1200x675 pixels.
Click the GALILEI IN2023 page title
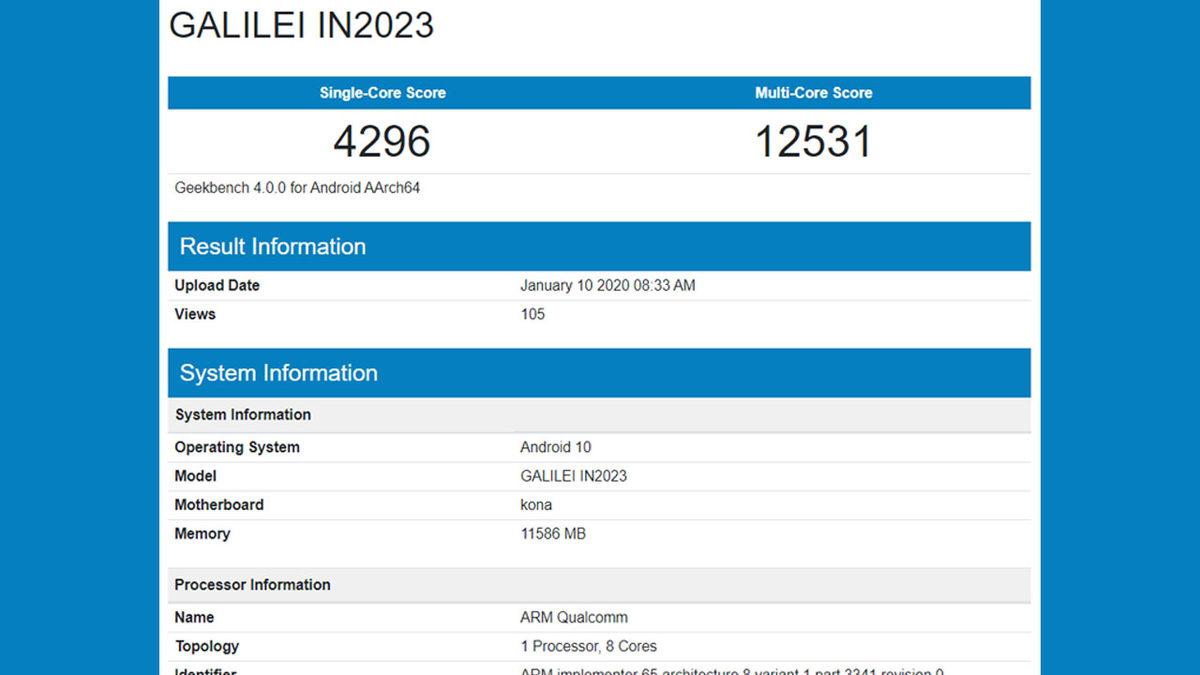coord(300,27)
